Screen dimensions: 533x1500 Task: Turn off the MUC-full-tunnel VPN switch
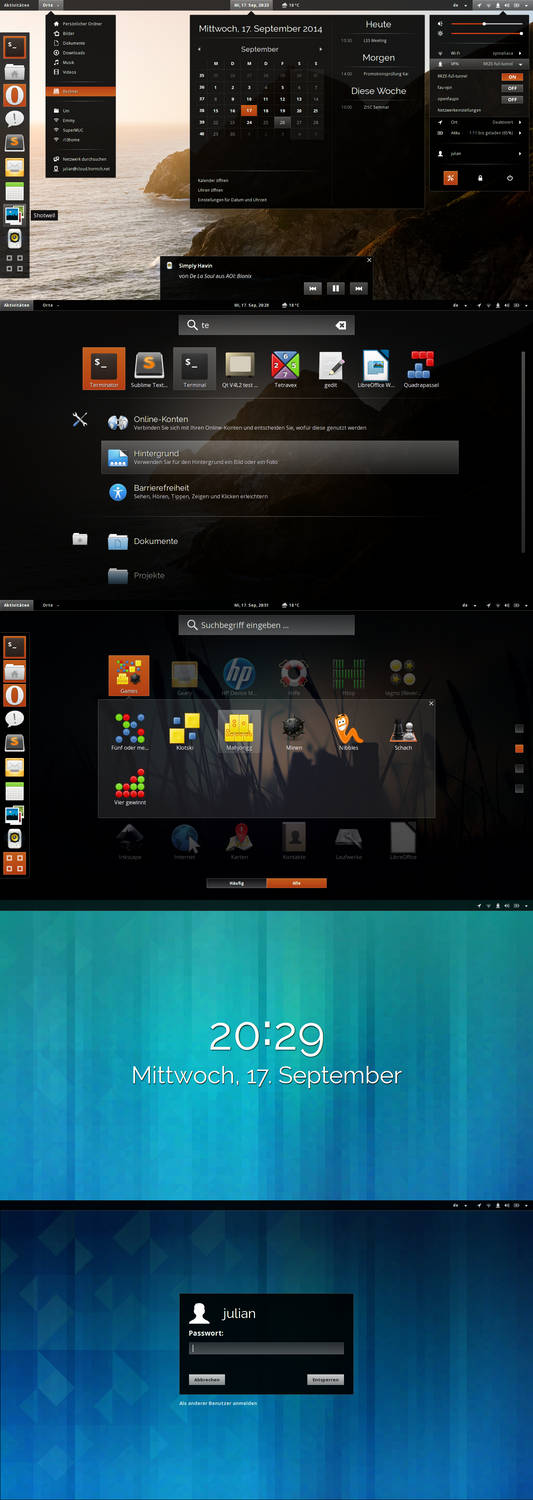point(512,76)
